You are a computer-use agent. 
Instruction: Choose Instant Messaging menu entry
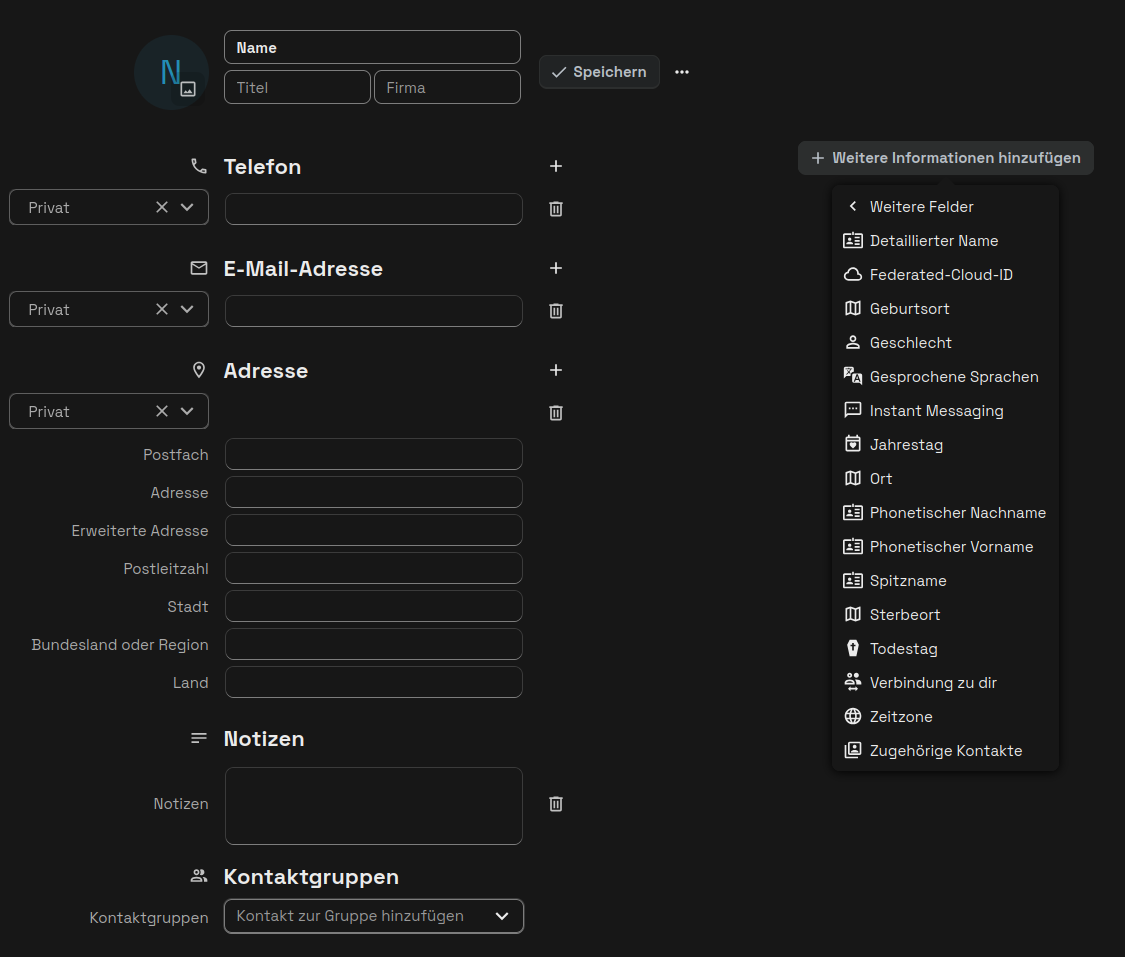tap(936, 411)
